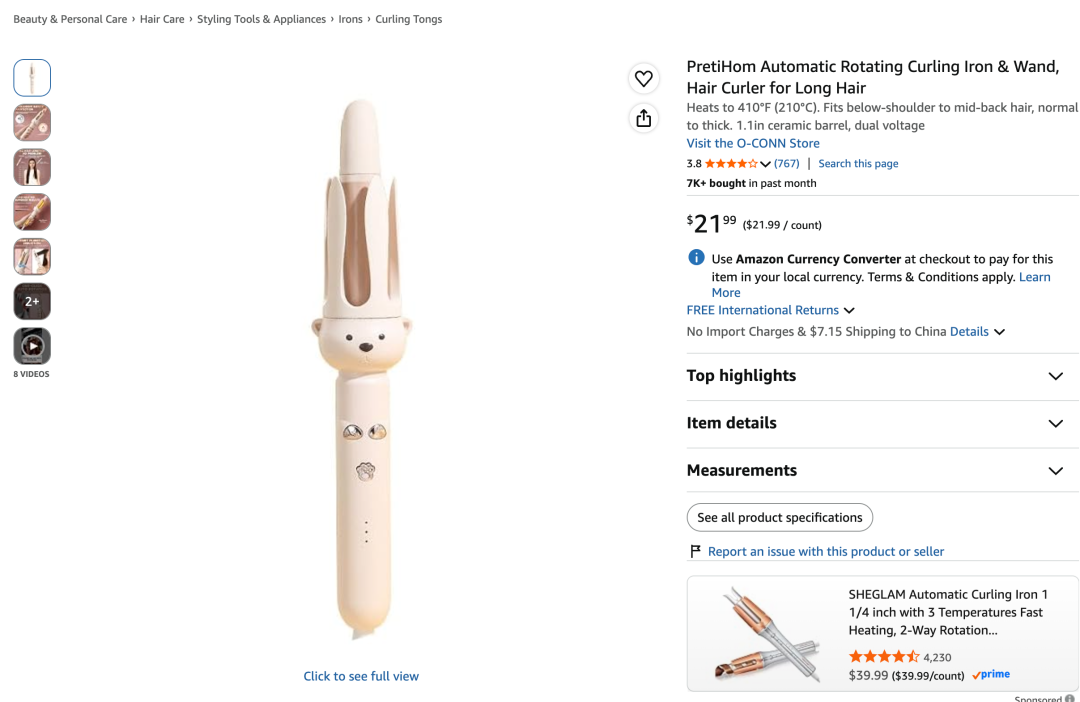Expand the Item details section
The image size is (1080, 702).
click(882, 424)
